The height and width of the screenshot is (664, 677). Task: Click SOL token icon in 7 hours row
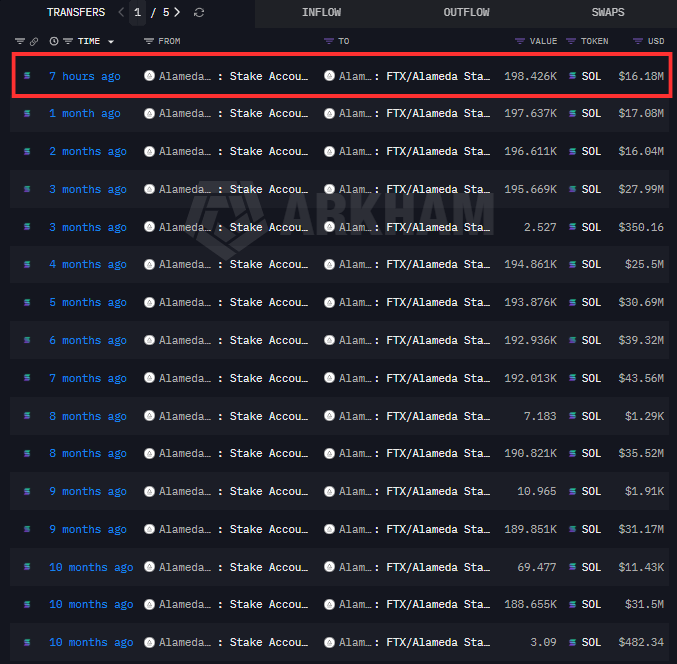[573, 76]
